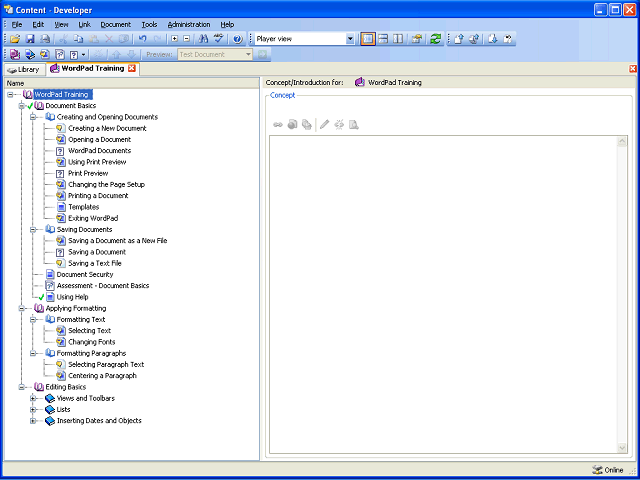Run the ABC spell check icon
The image size is (640, 480).
click(219, 39)
